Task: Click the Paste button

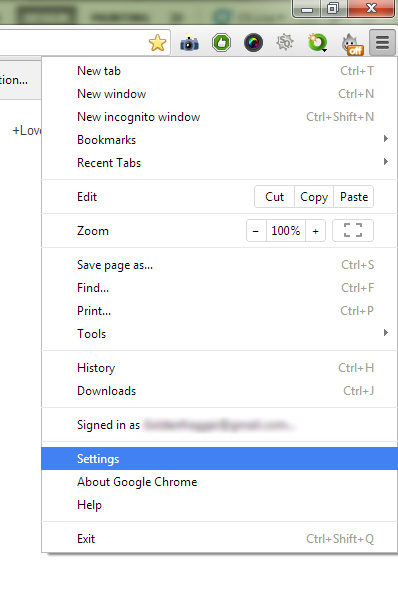Action: pos(354,197)
